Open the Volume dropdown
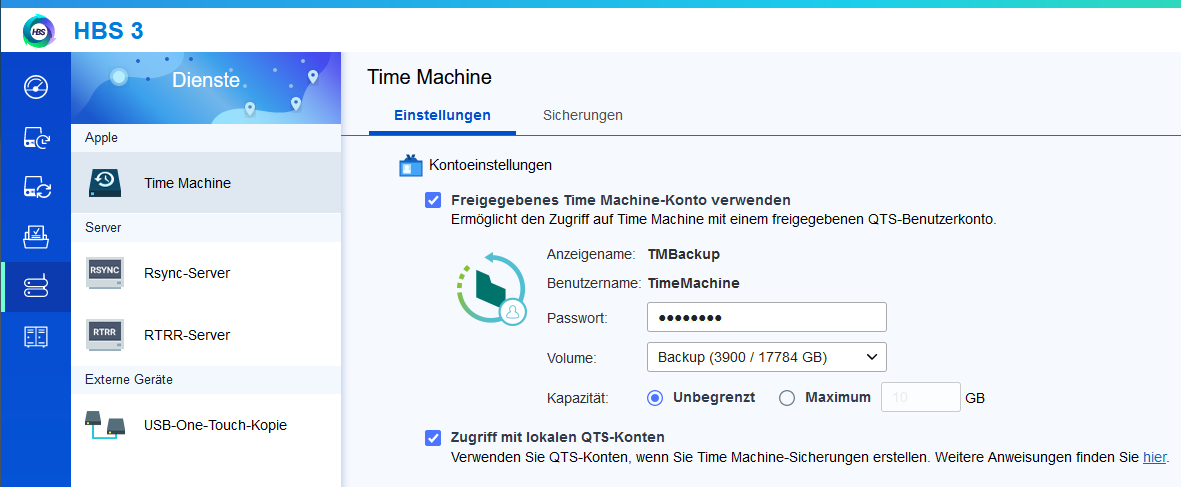 click(767, 358)
